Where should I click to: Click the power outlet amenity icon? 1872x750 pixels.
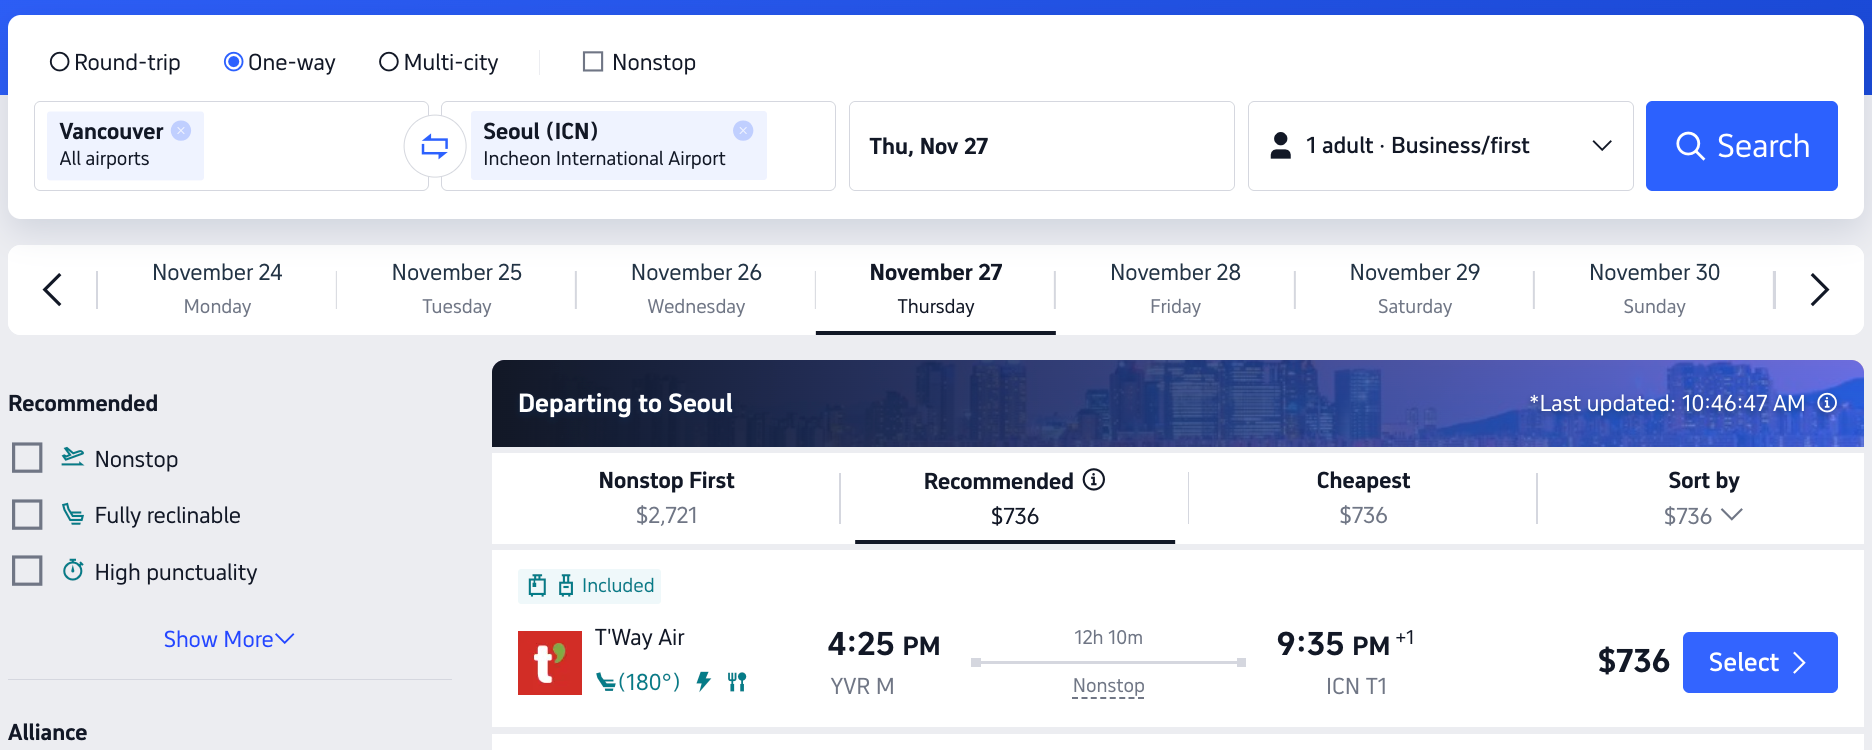coord(704,682)
